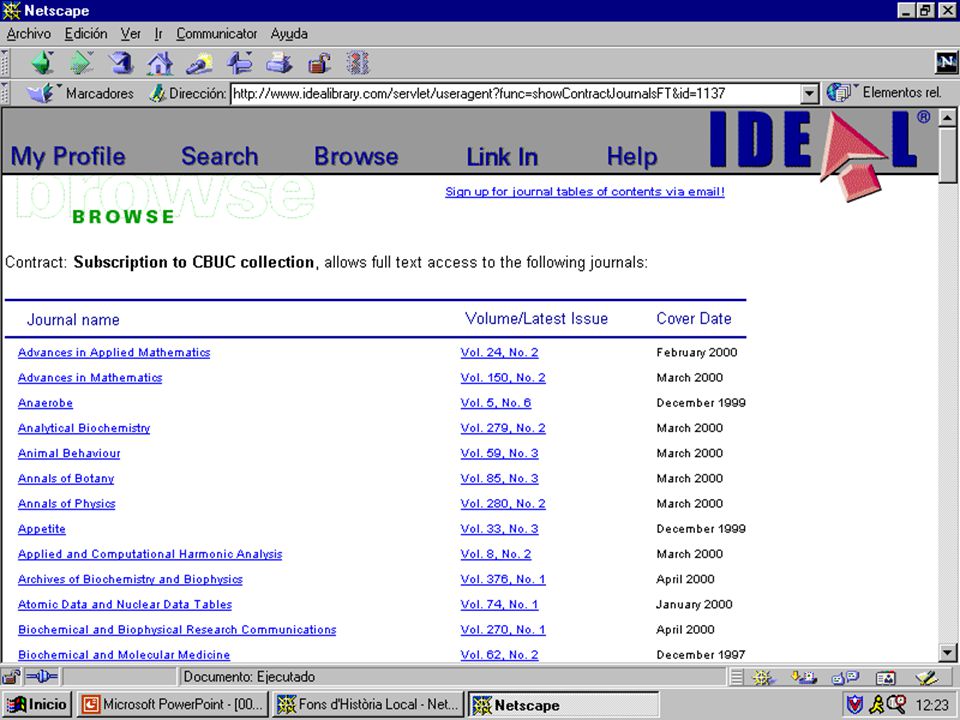Image resolution: width=960 pixels, height=720 pixels.
Task: Click the page scrollbar down arrow
Action: point(947,653)
